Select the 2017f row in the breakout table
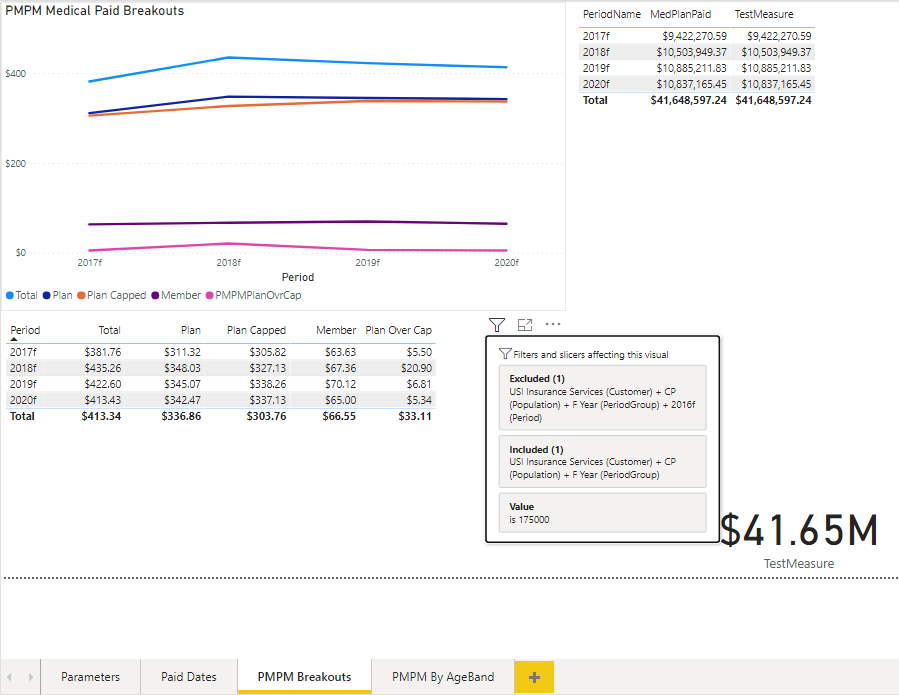The image size is (899, 695). [221, 352]
